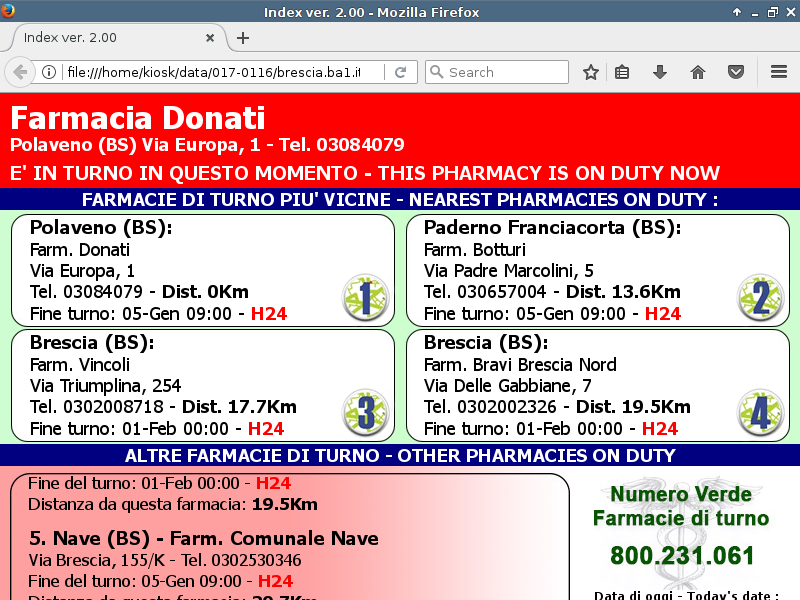This screenshot has width=800, height=600.
Task: Bookmark this page with the star icon
Action: pyautogui.click(x=591, y=72)
